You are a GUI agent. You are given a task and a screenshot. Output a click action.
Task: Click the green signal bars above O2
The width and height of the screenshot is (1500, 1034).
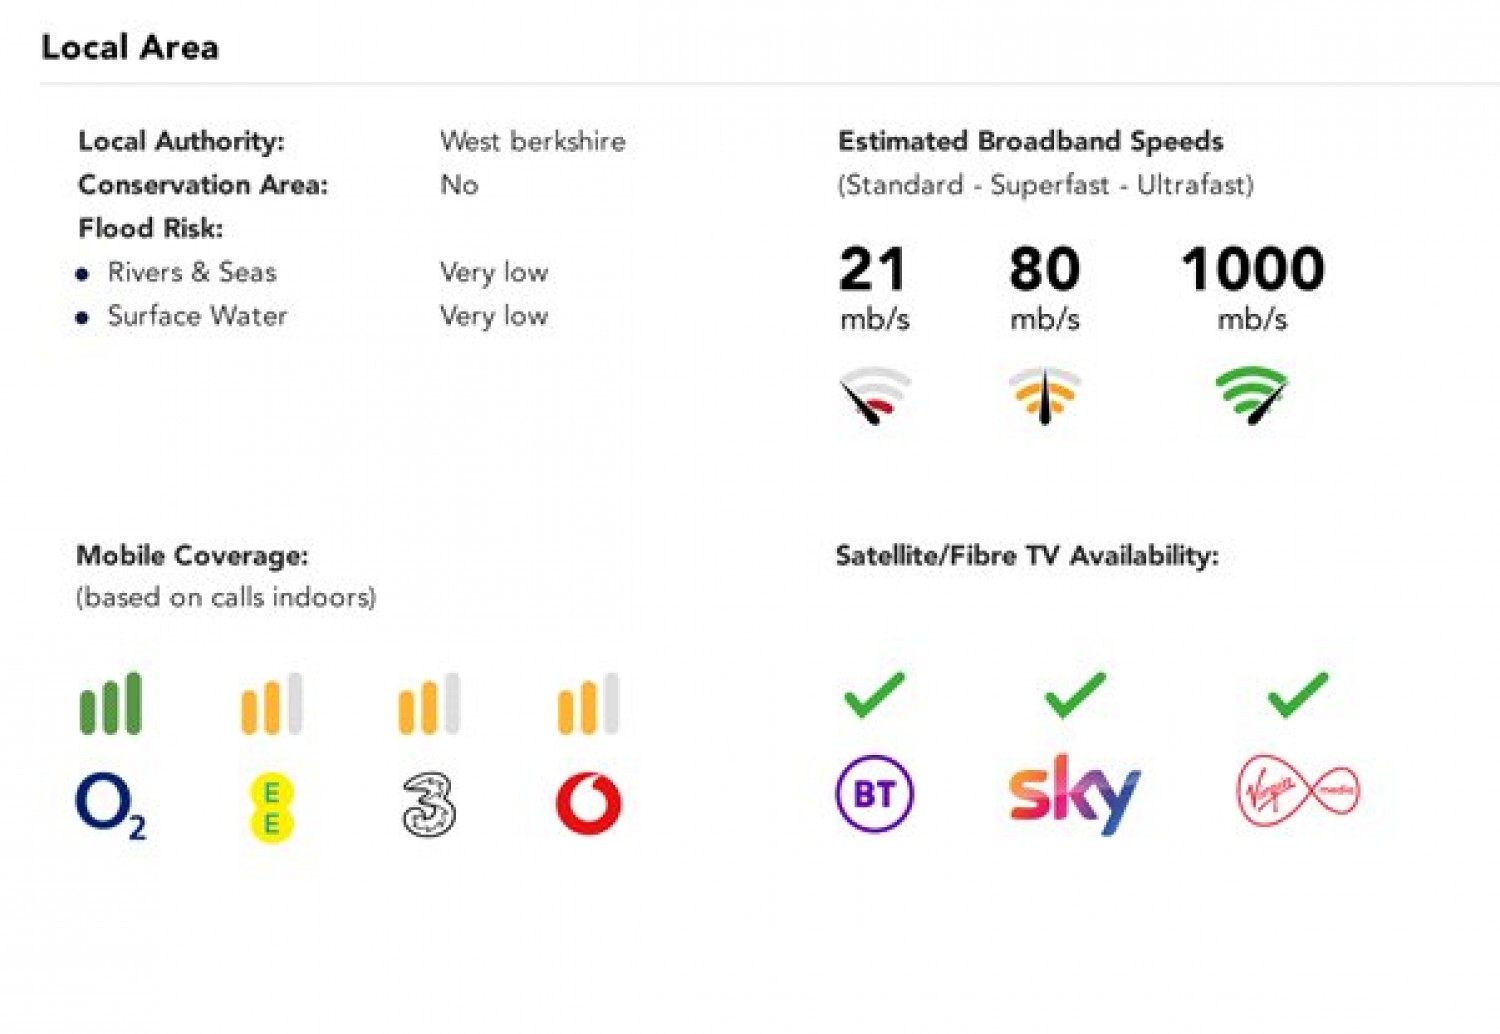(111, 704)
